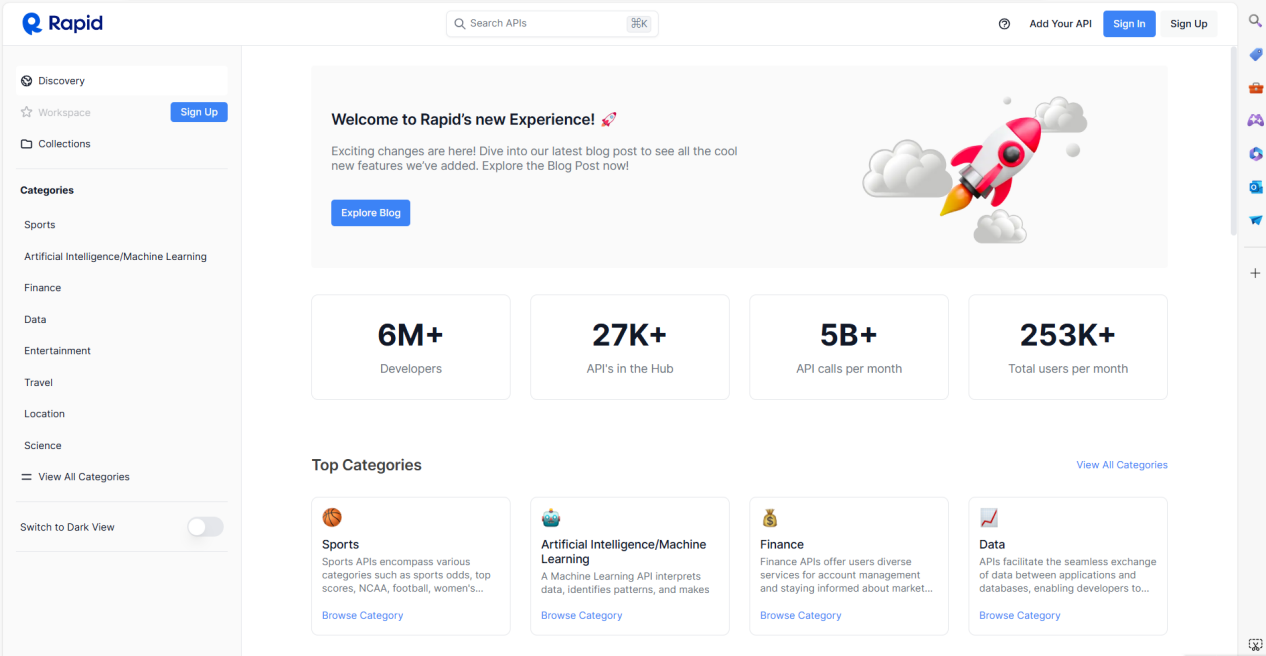This screenshot has width=1266, height=656.
Task: Click the 27K+ API's in the Hub card
Action: tap(630, 347)
